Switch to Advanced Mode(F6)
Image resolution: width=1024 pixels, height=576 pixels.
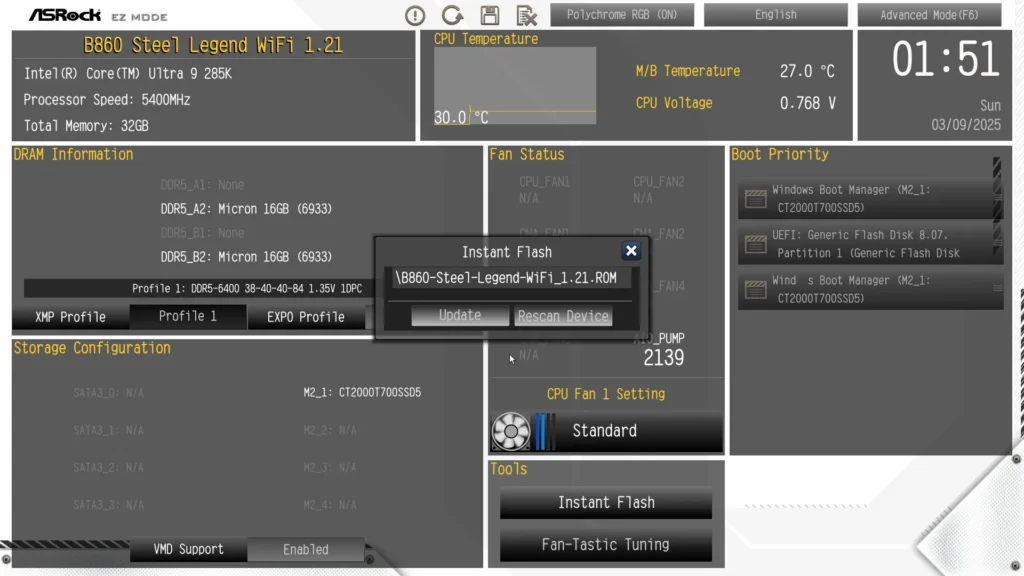[929, 14]
